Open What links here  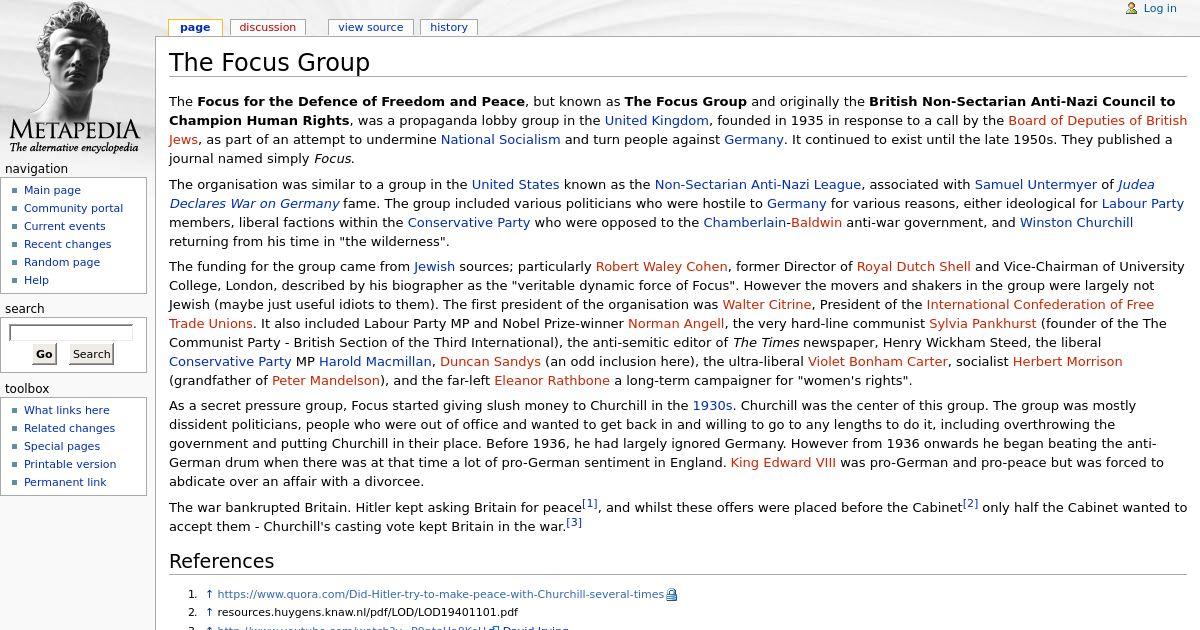[67, 410]
